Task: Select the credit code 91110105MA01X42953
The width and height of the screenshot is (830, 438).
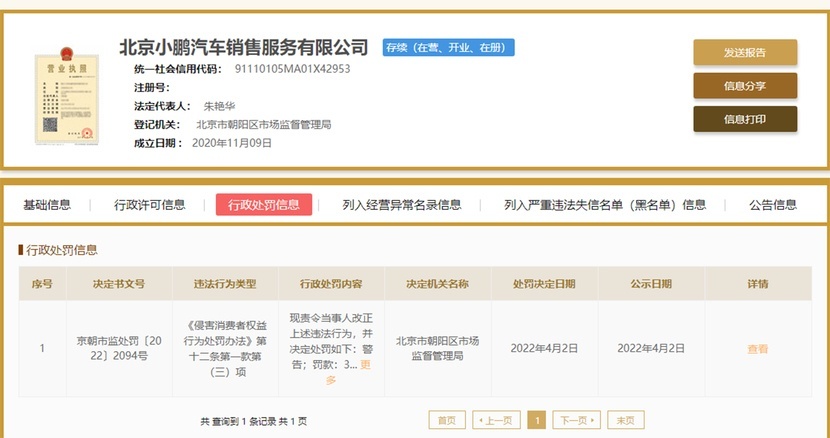Action: click(292, 69)
